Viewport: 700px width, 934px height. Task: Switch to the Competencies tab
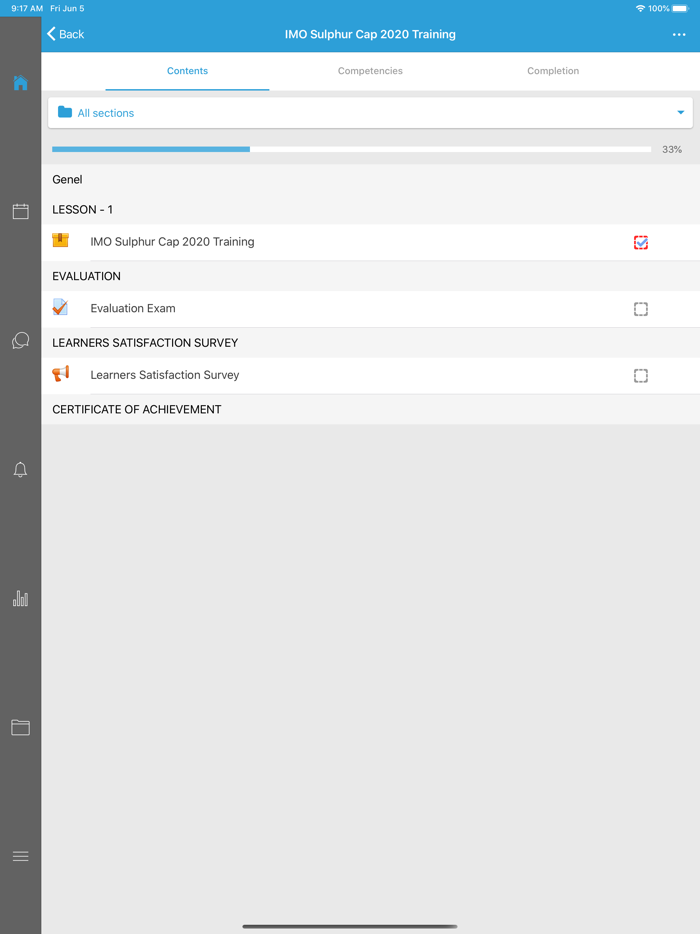(370, 71)
